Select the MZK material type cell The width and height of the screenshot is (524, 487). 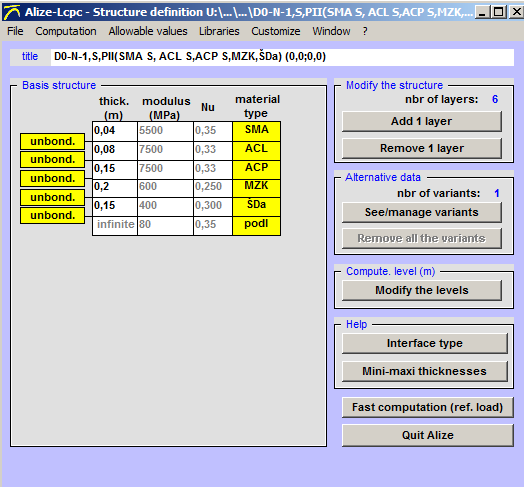256,188
